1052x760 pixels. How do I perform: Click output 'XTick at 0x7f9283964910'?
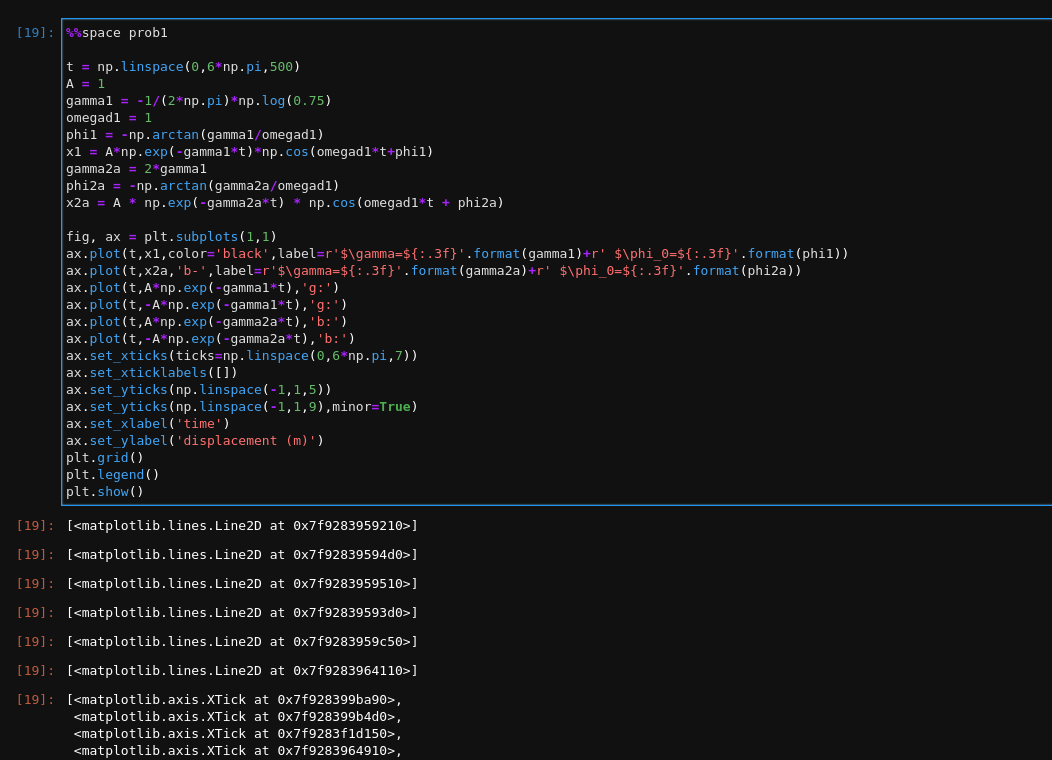pos(238,751)
